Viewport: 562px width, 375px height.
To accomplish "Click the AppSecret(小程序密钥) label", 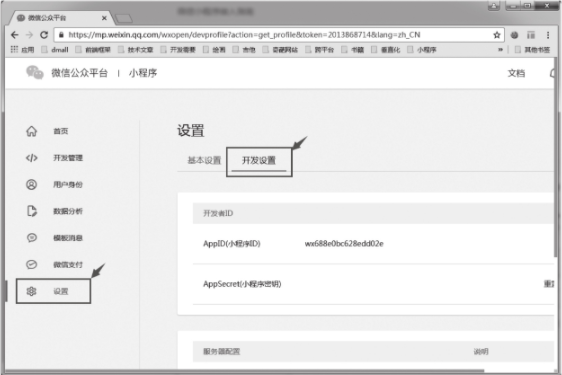I will 242,284.
